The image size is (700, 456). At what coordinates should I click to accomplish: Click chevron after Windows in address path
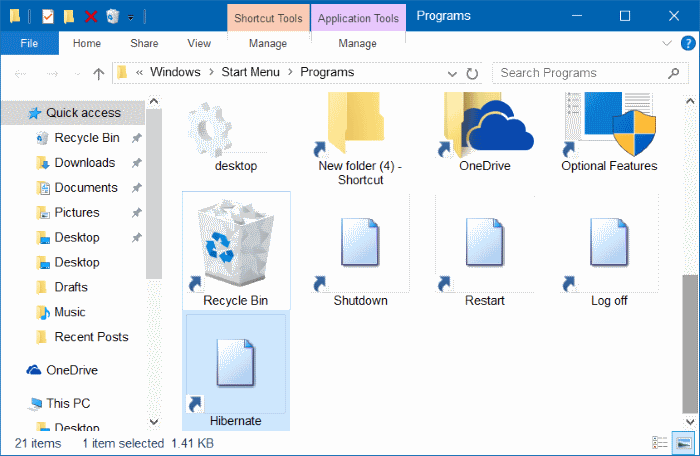click(x=212, y=72)
